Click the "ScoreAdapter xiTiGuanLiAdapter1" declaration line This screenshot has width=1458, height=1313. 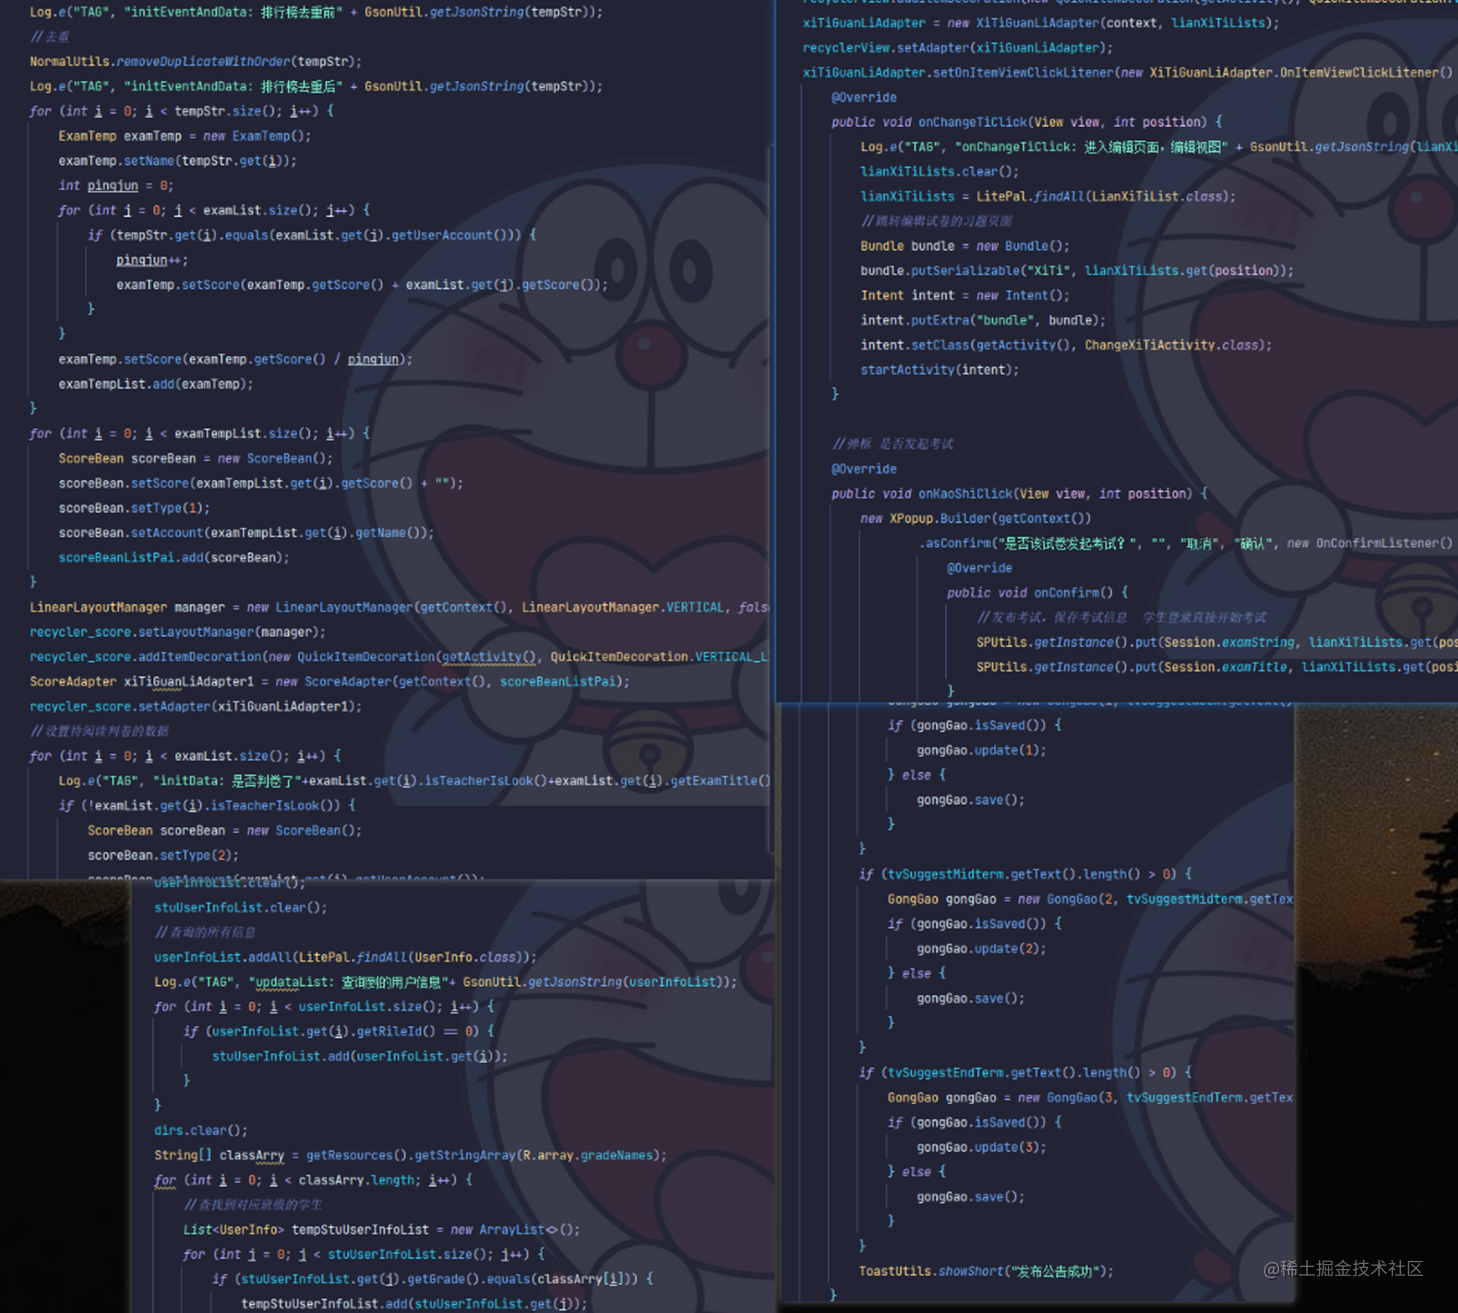330,682
